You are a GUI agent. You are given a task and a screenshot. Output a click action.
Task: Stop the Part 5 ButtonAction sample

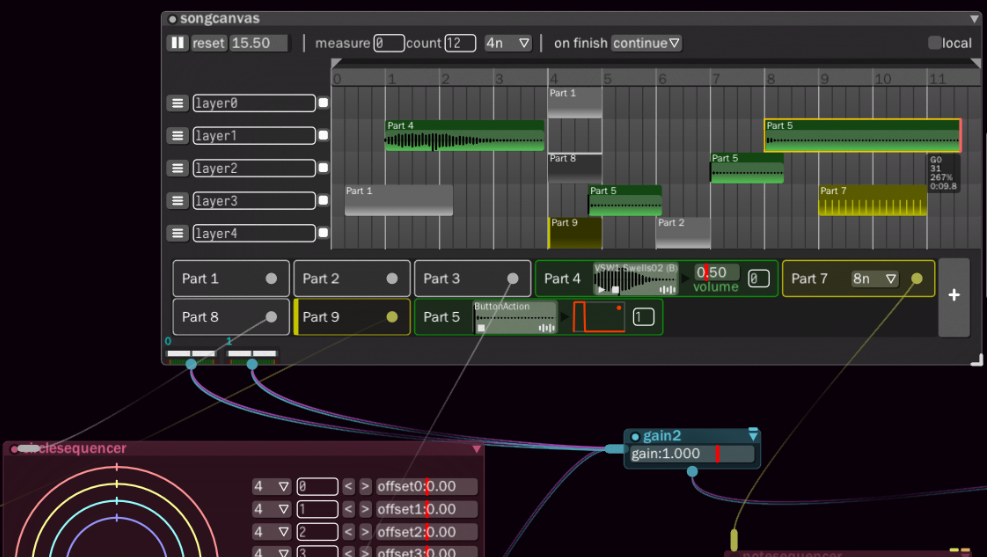coord(482,328)
